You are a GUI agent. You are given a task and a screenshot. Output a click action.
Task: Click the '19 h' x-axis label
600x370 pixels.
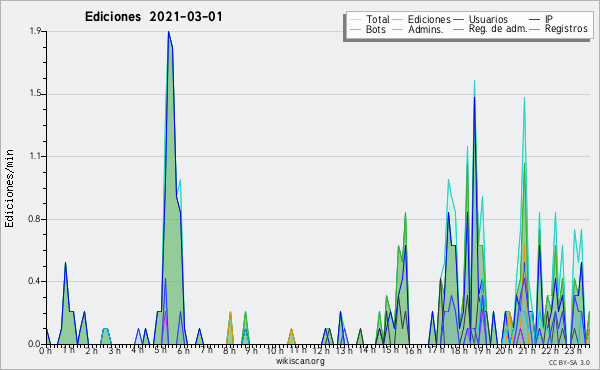(482, 350)
